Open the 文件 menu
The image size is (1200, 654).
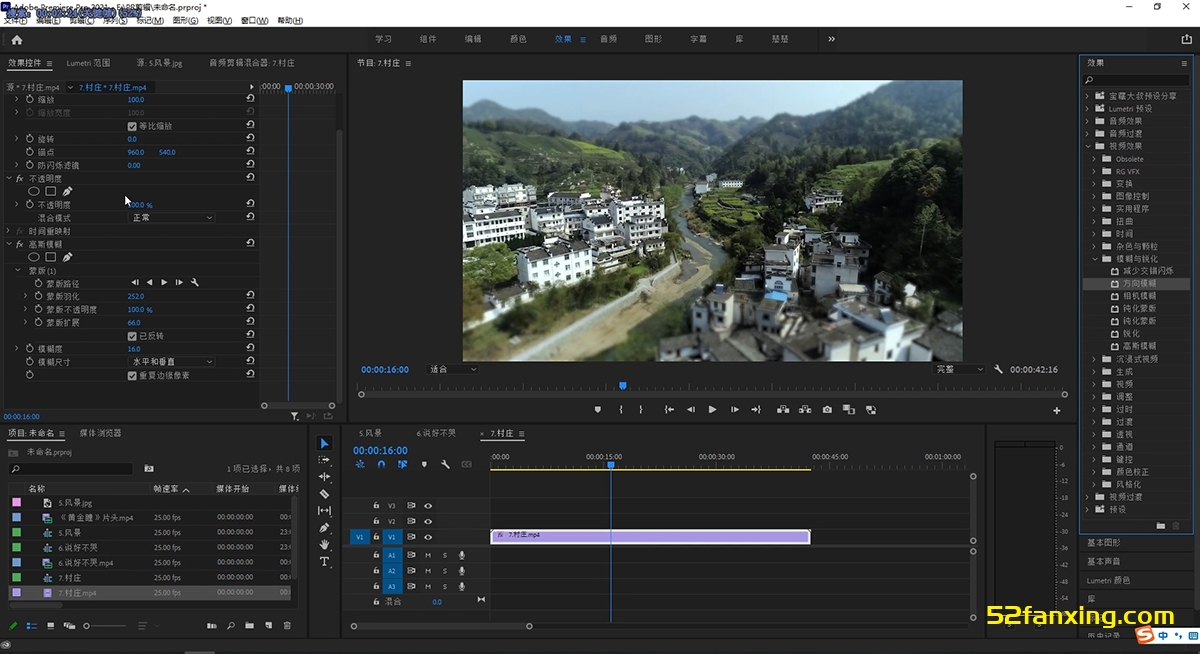(x=15, y=20)
